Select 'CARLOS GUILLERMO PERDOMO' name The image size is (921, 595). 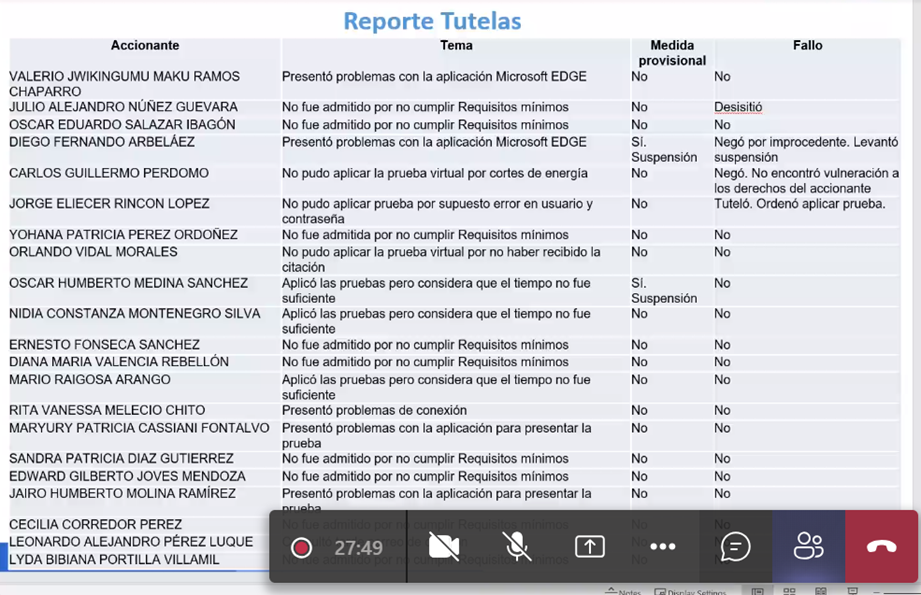[109, 173]
